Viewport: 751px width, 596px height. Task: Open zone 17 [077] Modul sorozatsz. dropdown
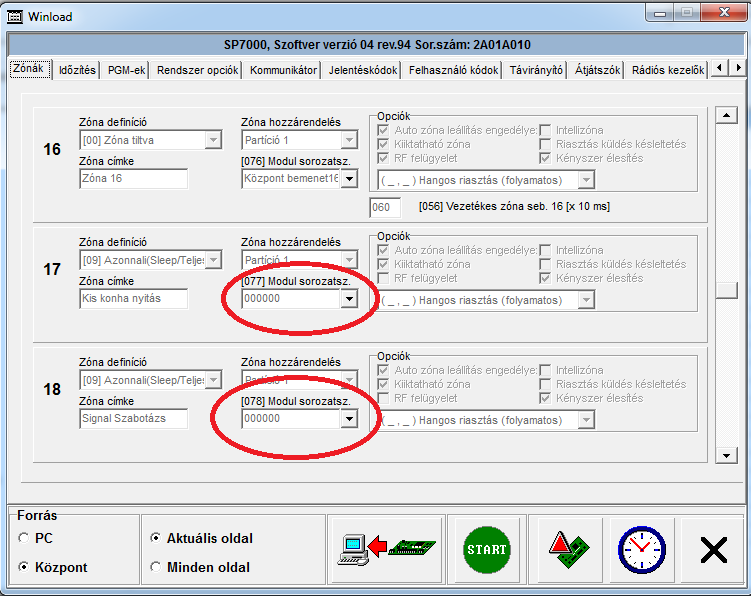tap(350, 299)
